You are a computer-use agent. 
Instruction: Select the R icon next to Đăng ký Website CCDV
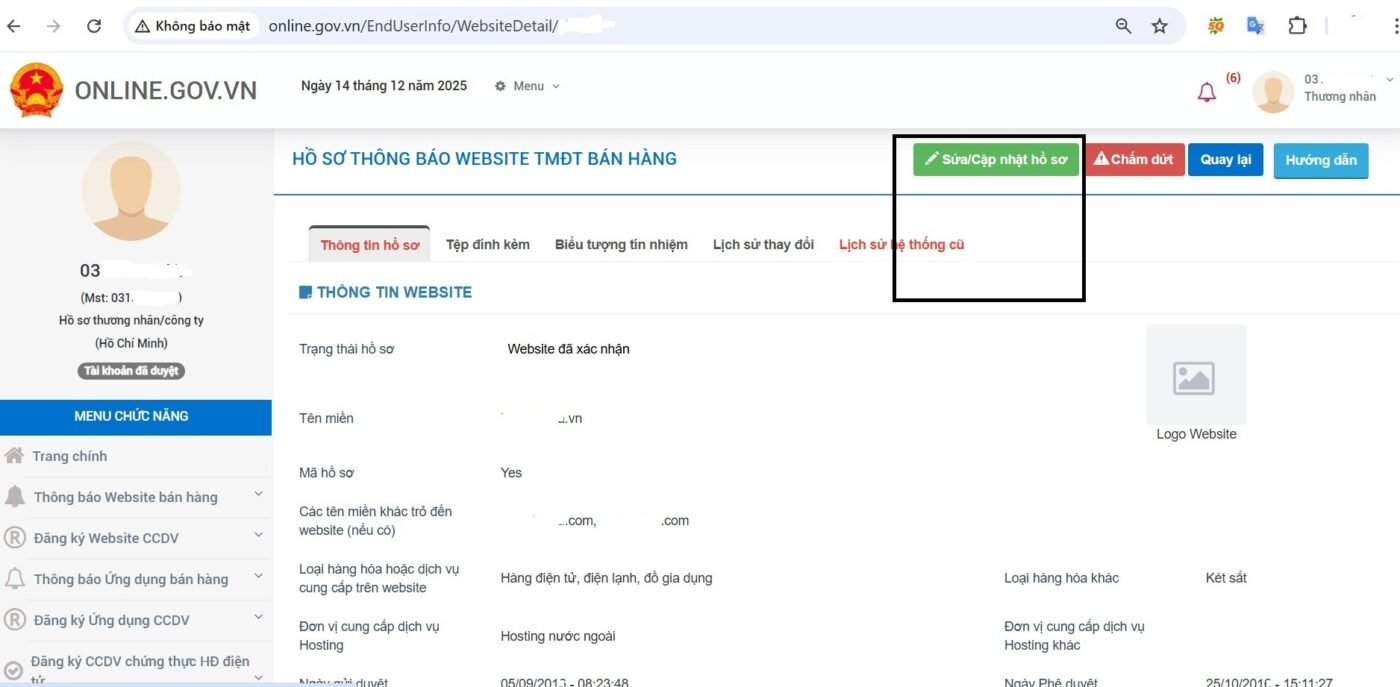pos(15,537)
